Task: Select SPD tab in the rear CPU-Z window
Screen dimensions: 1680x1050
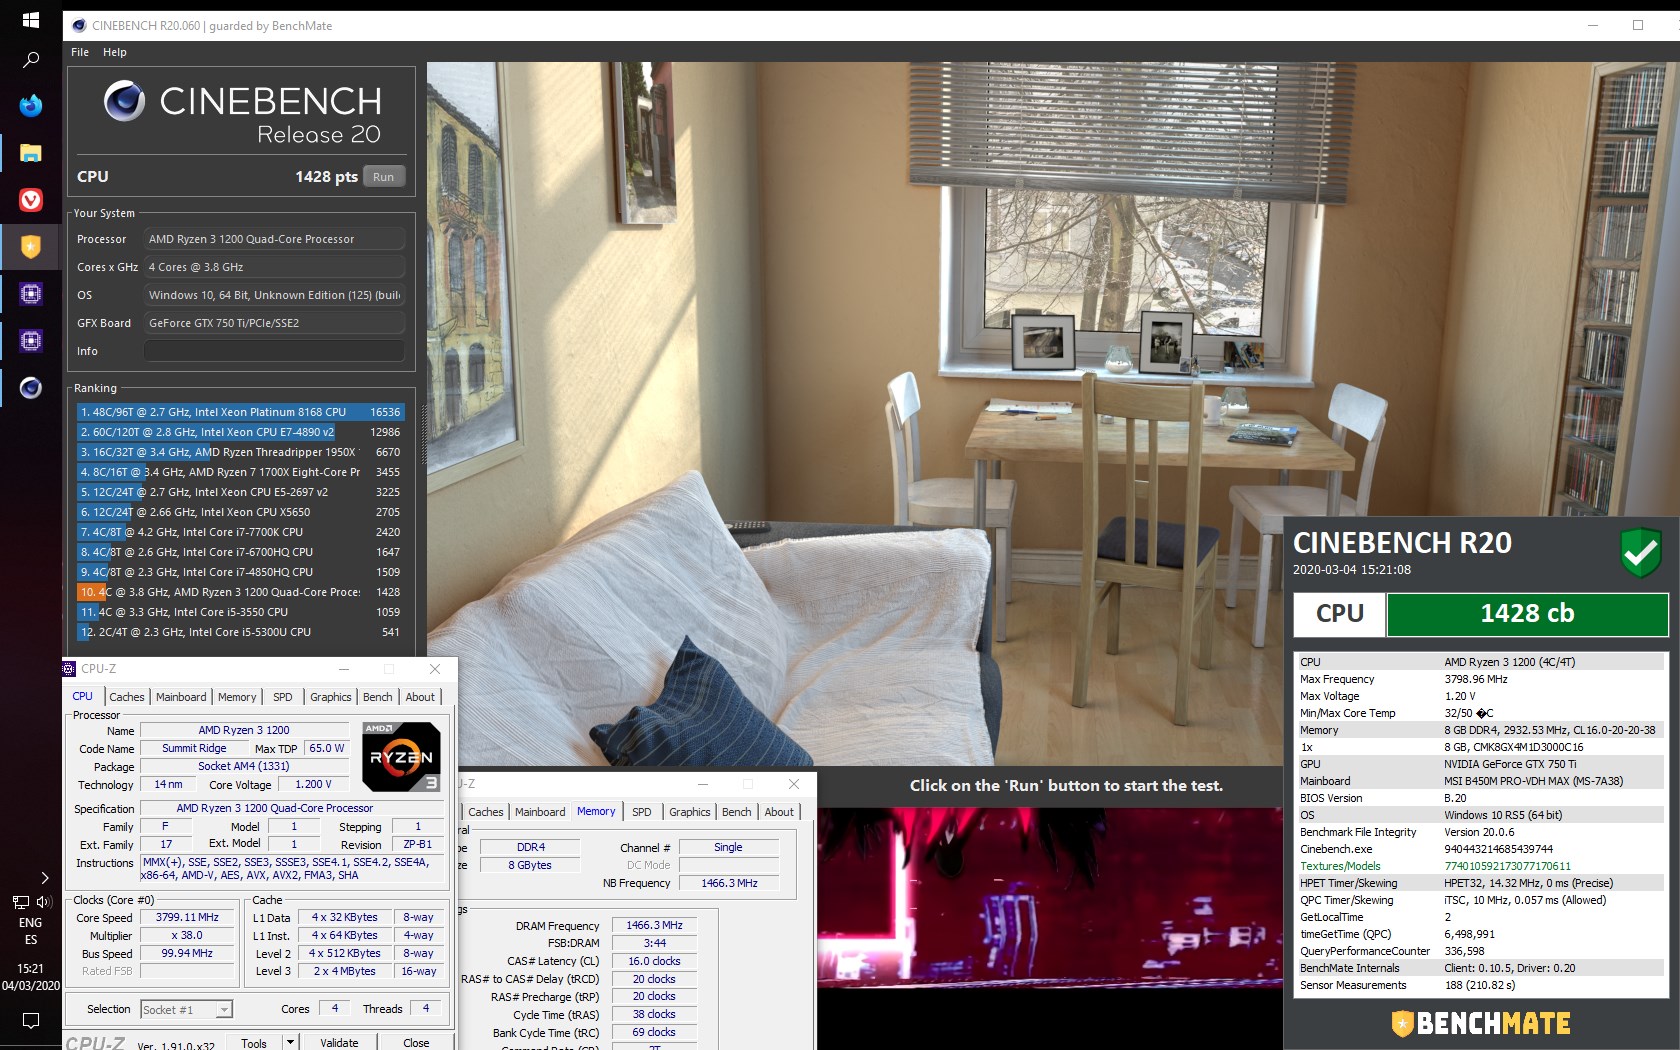Action: point(642,812)
